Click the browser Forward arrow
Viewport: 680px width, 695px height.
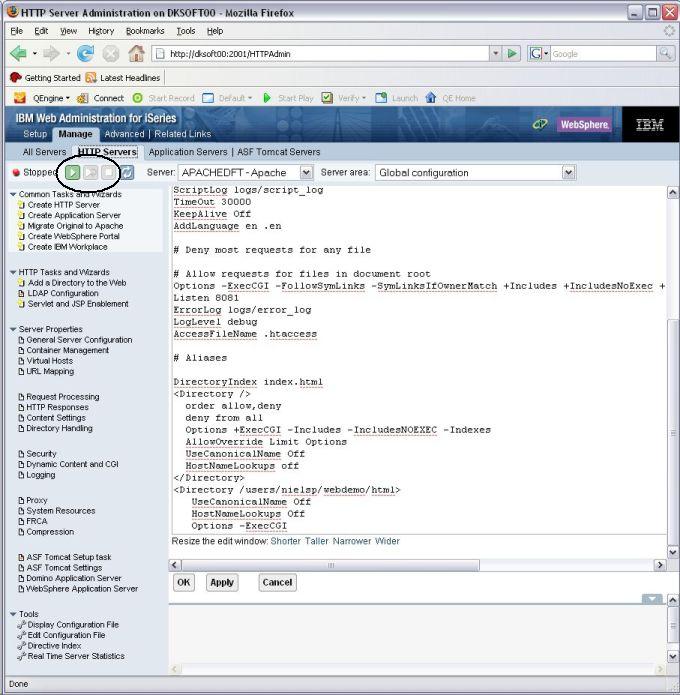point(51,54)
